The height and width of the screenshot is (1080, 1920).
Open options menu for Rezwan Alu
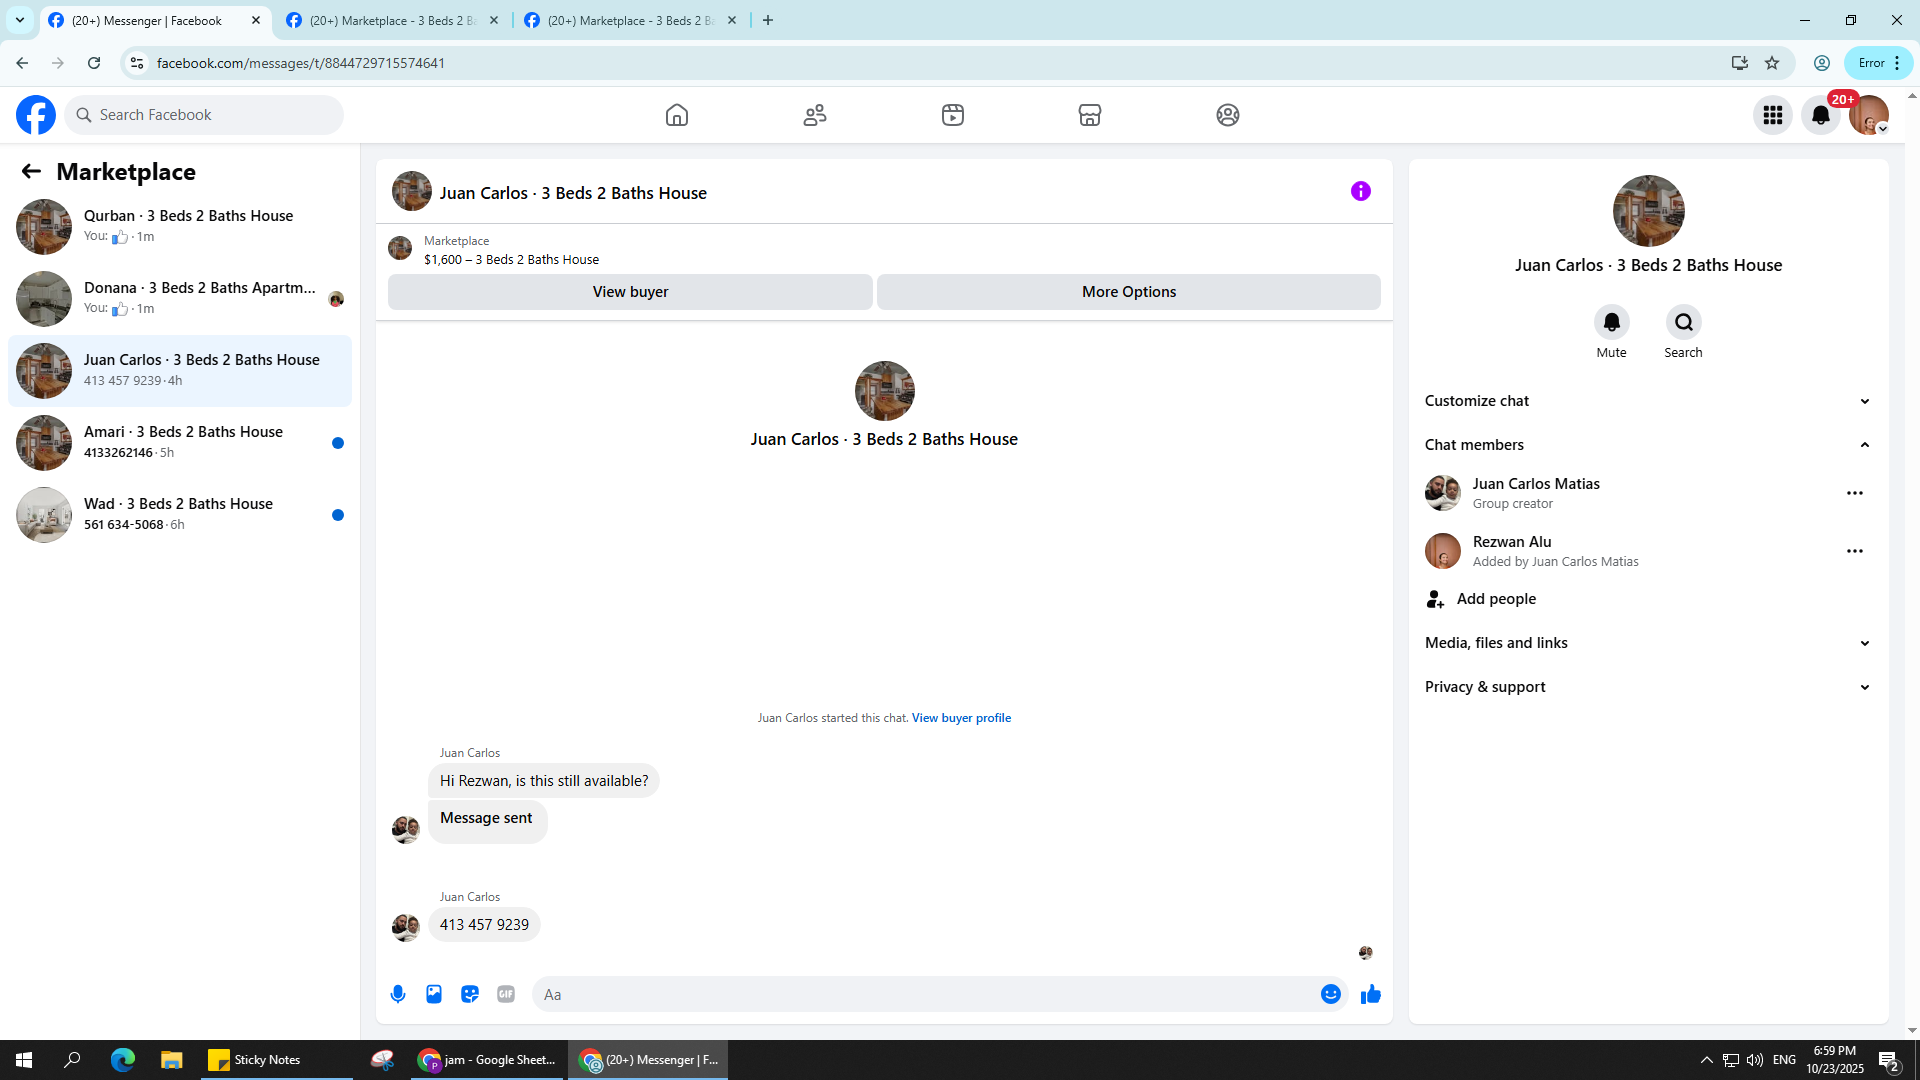click(x=1854, y=551)
